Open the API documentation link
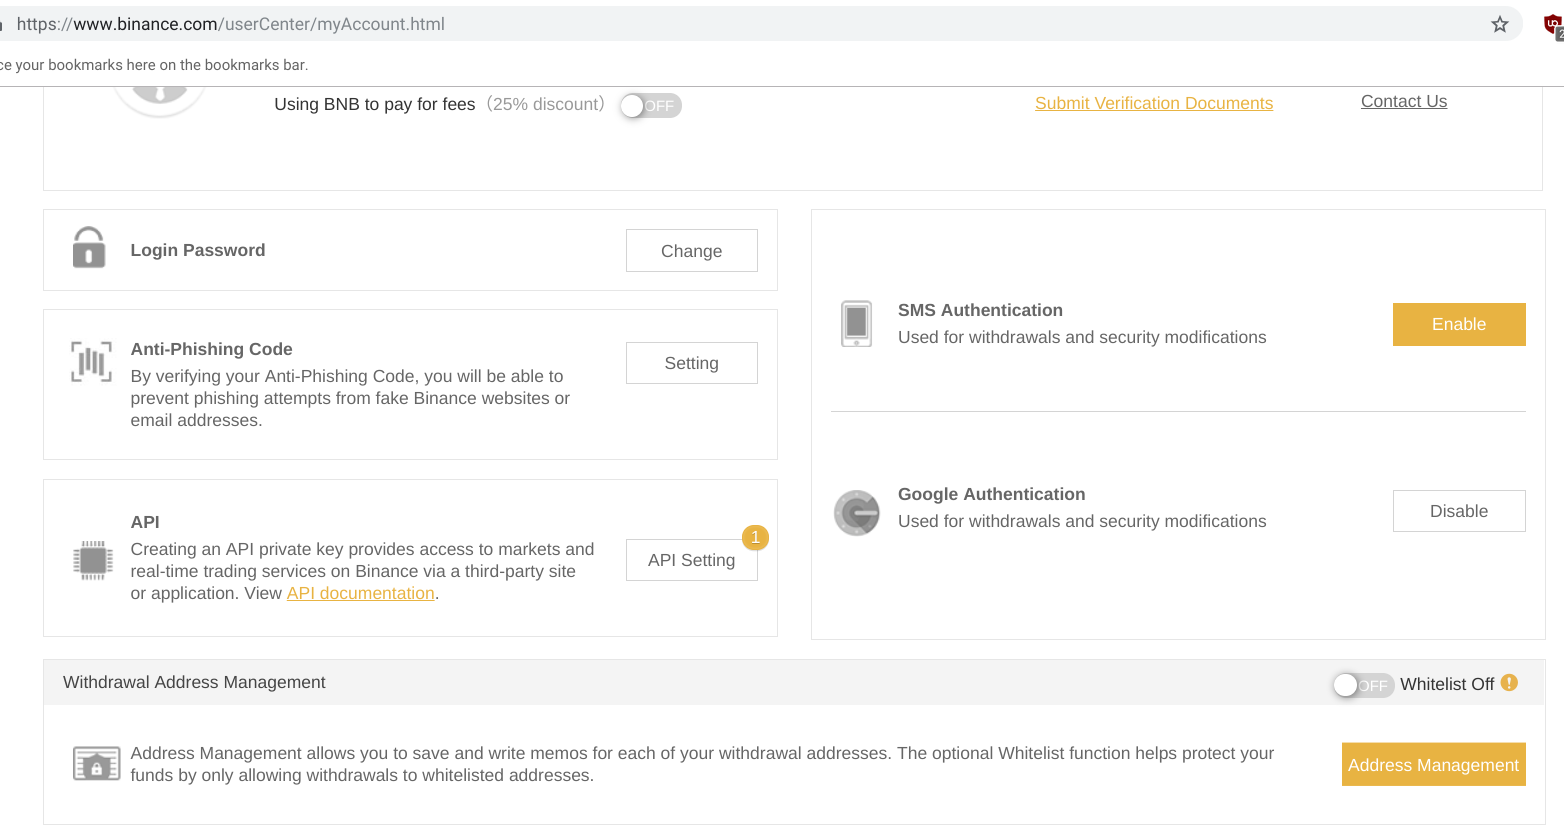The image size is (1564, 829). point(361,593)
